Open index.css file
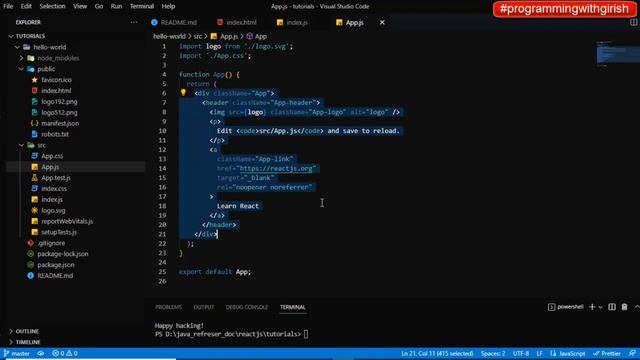Screen dimensions: 640x360 [x=54, y=189]
